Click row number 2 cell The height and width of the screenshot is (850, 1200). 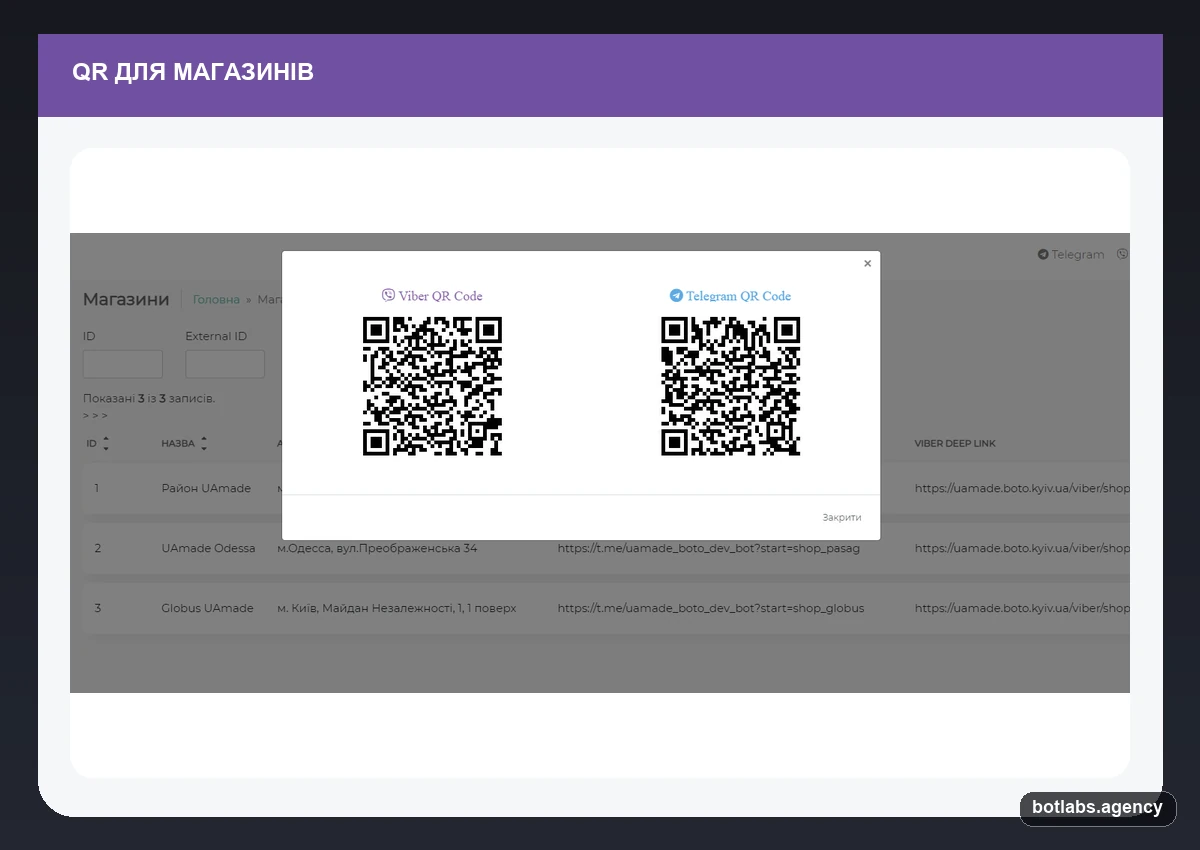coord(98,548)
